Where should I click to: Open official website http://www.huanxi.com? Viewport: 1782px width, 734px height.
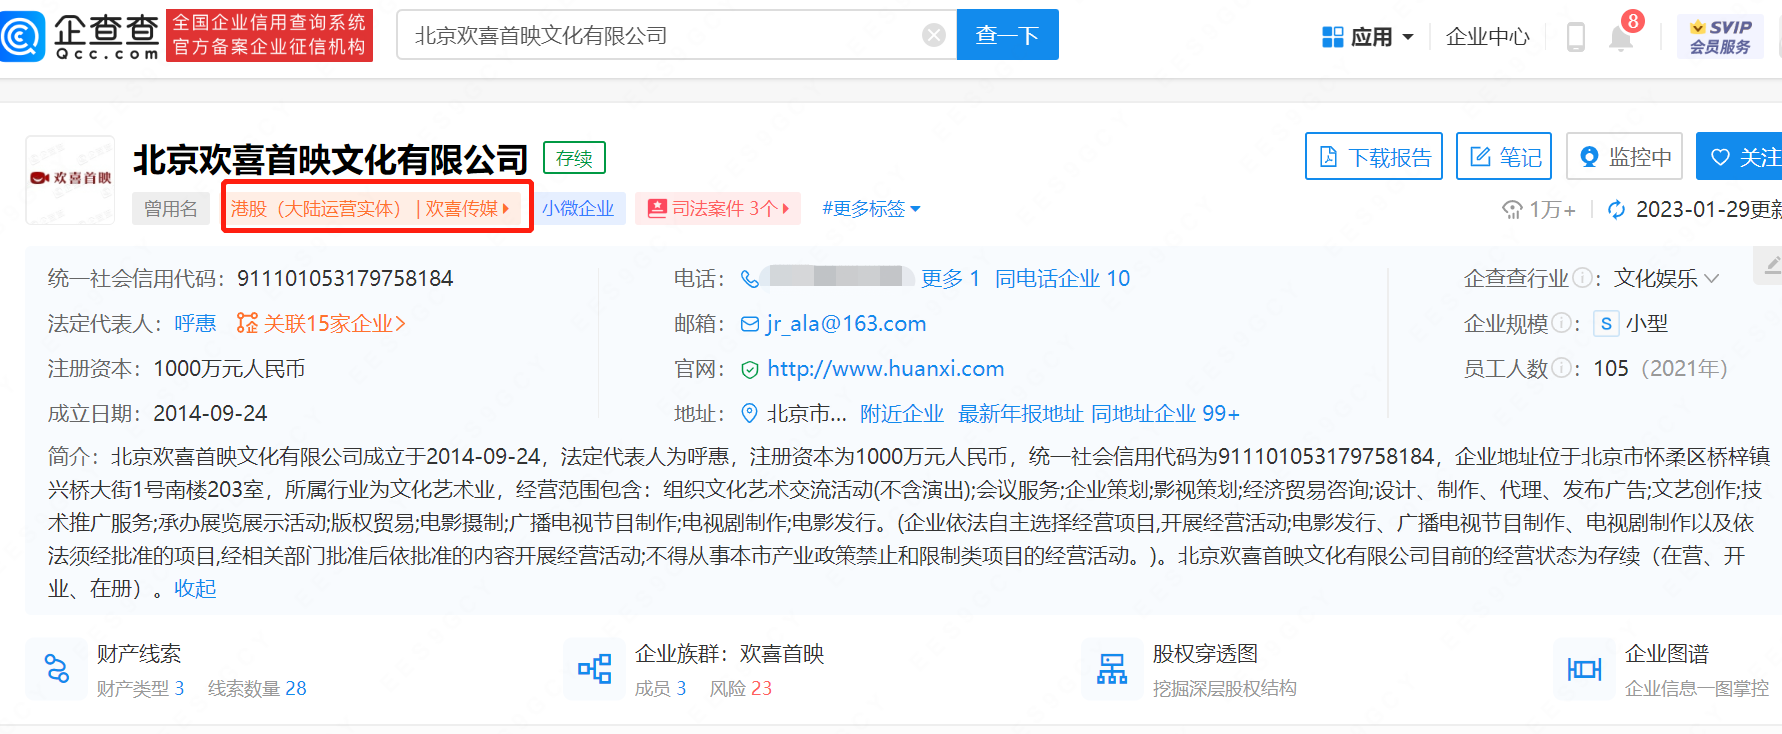885,368
